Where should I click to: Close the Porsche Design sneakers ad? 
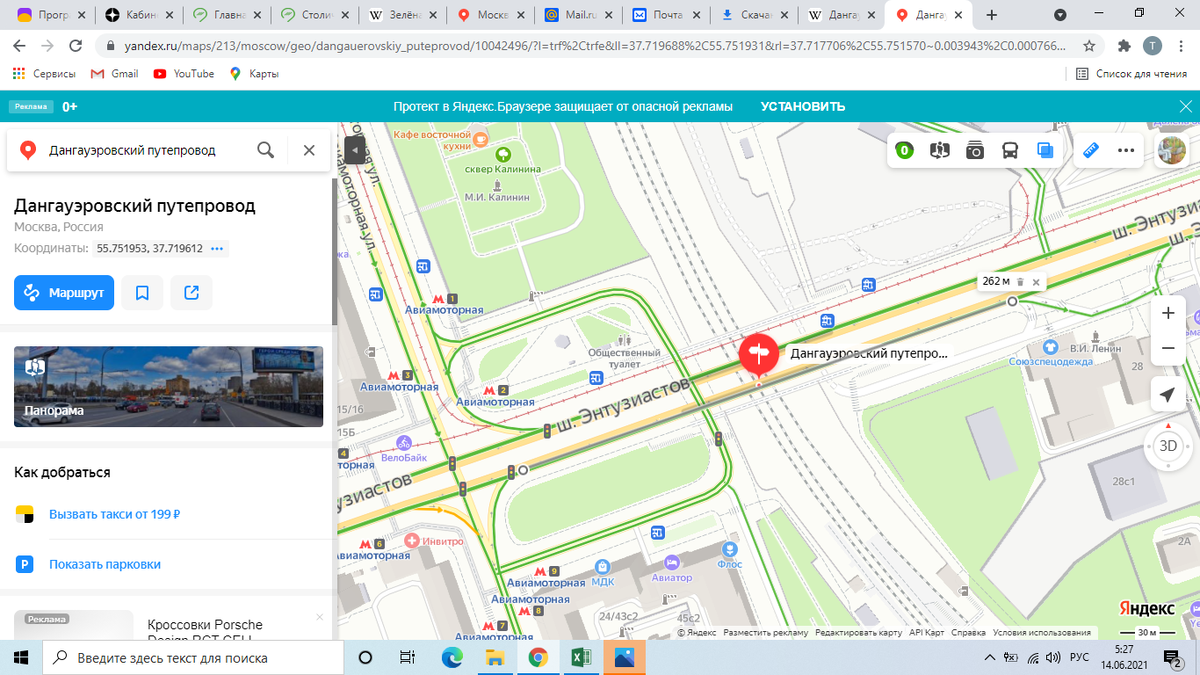coord(319,617)
